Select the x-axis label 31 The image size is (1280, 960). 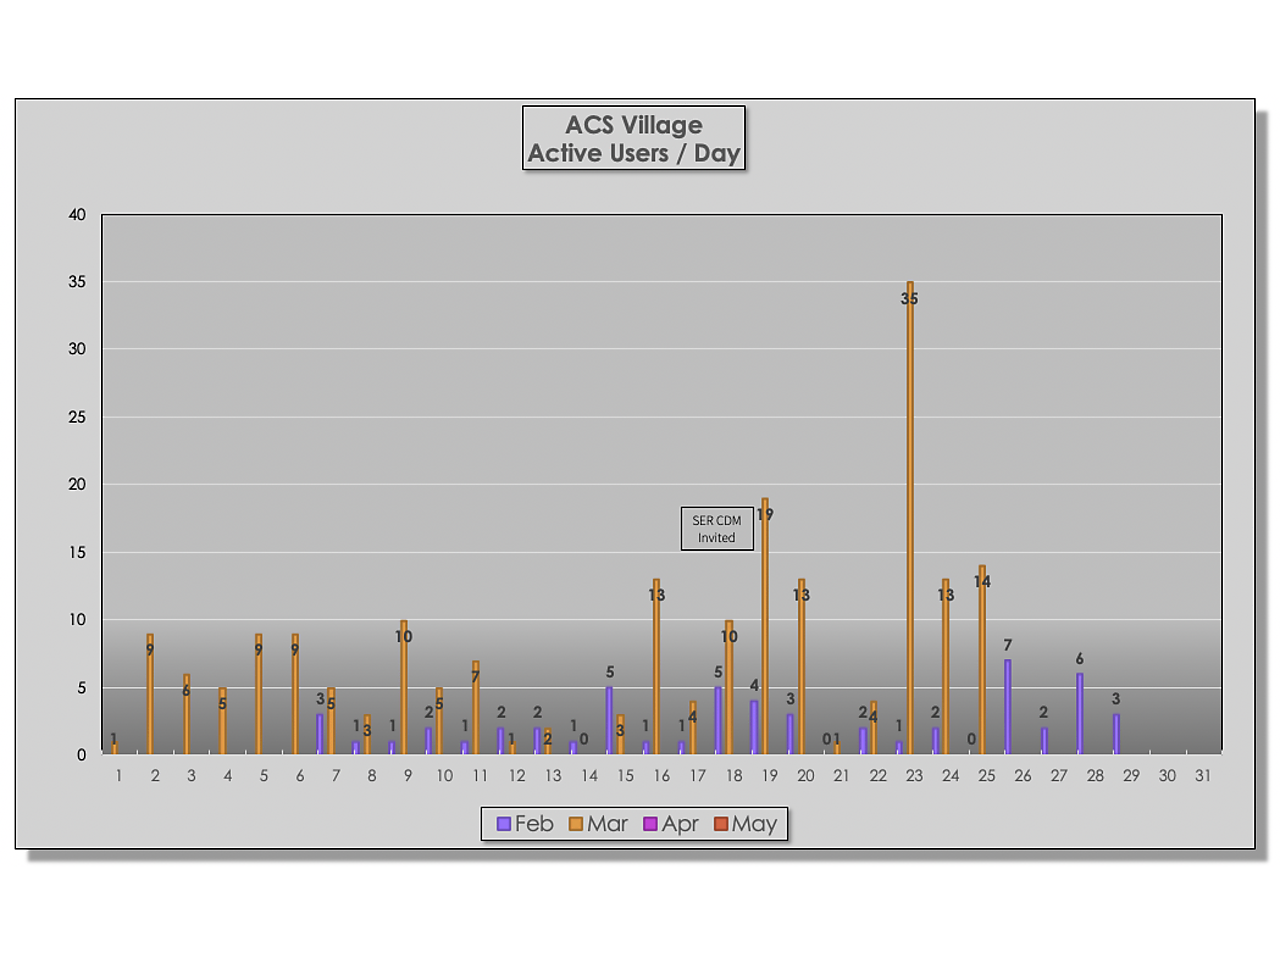click(x=1203, y=776)
